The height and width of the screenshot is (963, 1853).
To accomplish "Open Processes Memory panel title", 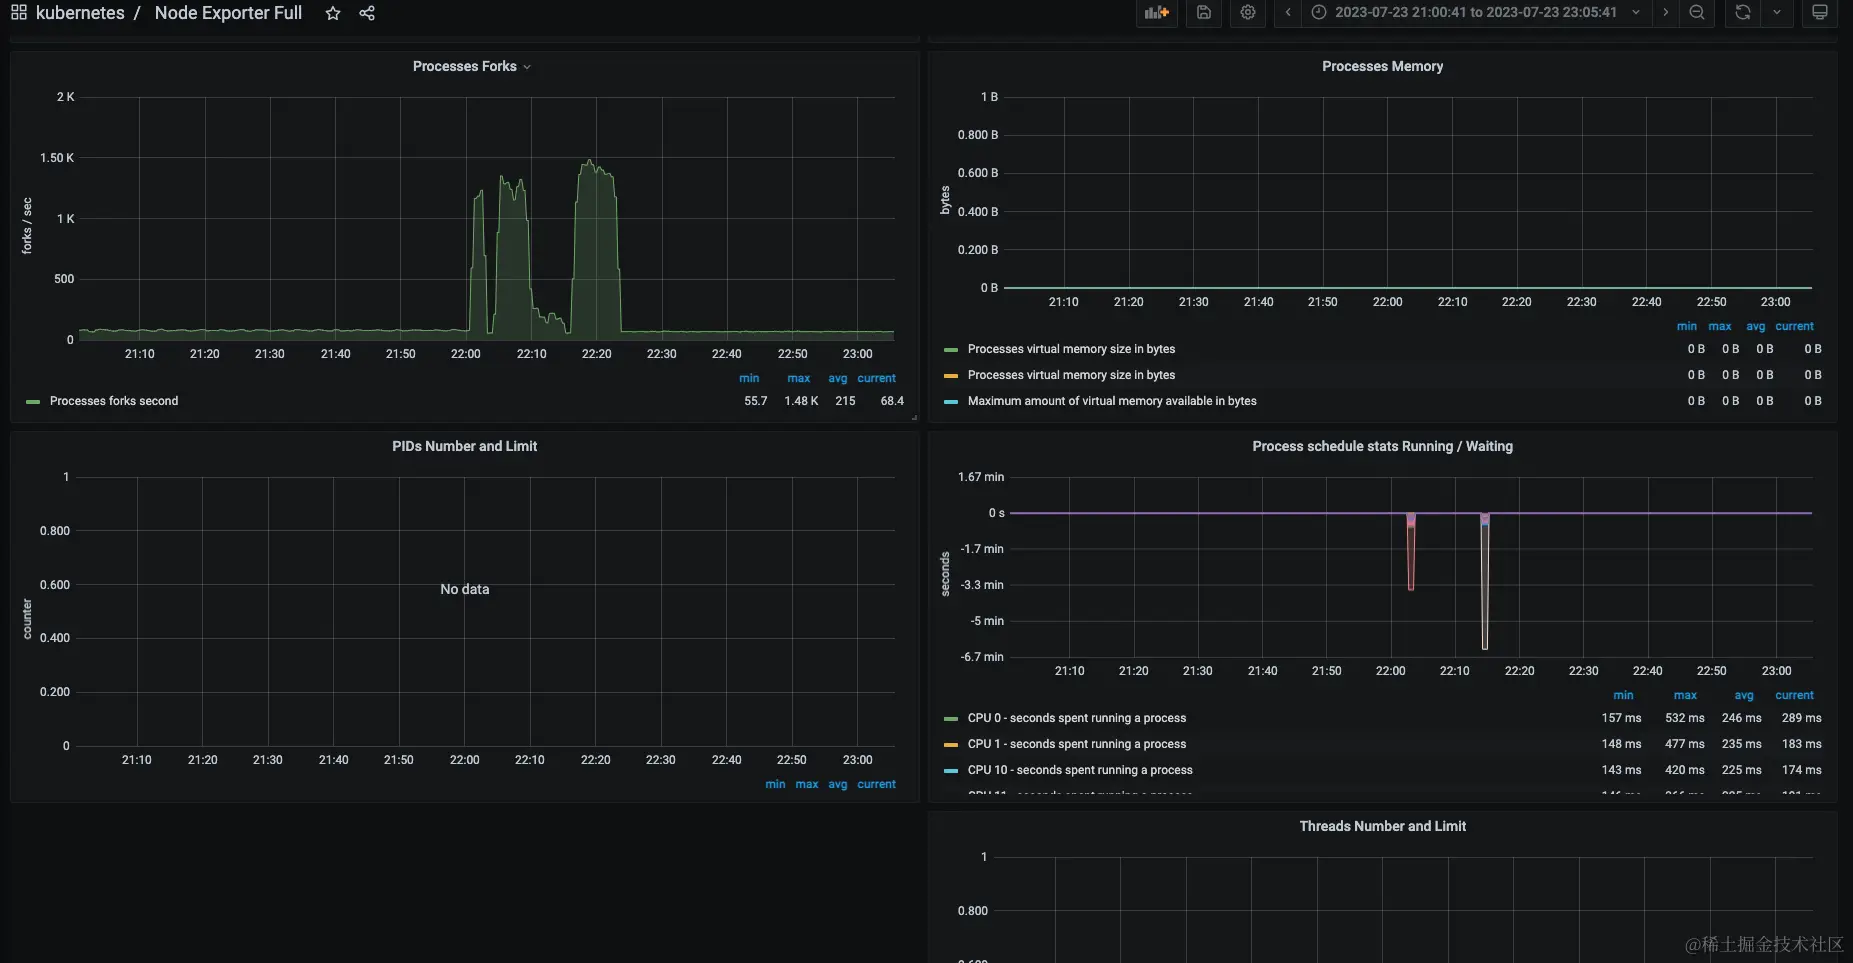I will (x=1382, y=66).
